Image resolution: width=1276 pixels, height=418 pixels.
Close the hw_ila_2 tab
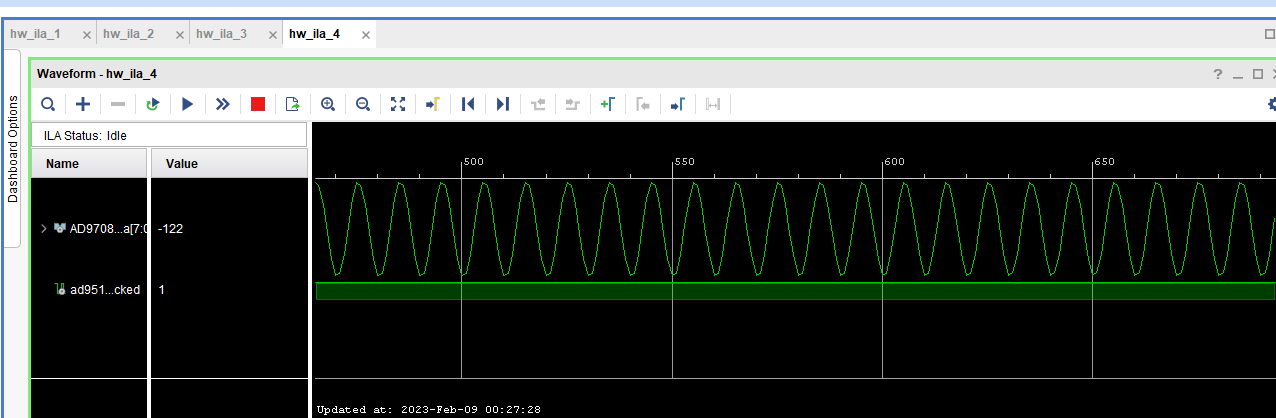pos(180,35)
